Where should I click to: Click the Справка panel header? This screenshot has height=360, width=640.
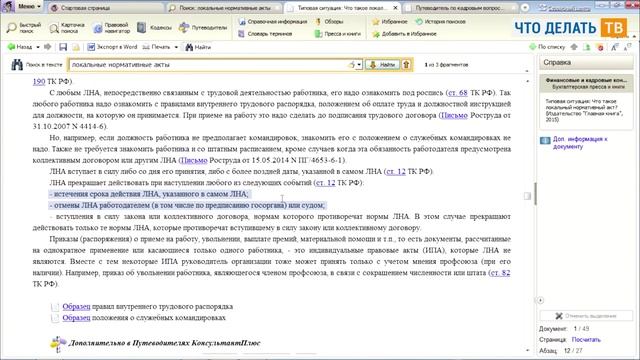pyautogui.click(x=586, y=62)
